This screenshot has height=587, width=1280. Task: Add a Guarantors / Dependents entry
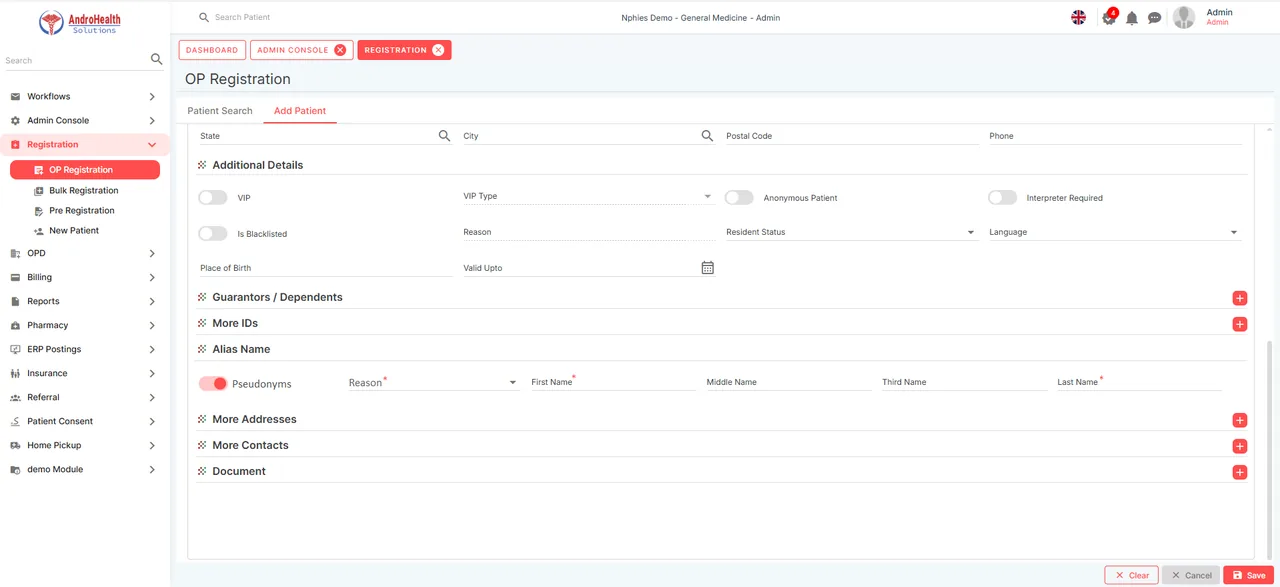(1239, 298)
